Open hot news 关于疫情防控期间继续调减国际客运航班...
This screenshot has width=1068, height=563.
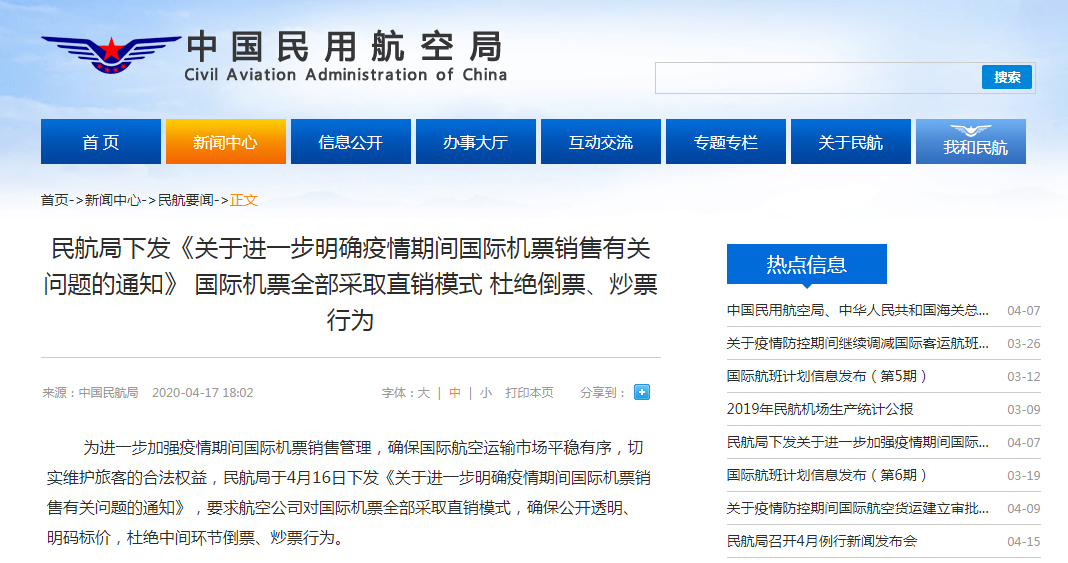[858, 343]
